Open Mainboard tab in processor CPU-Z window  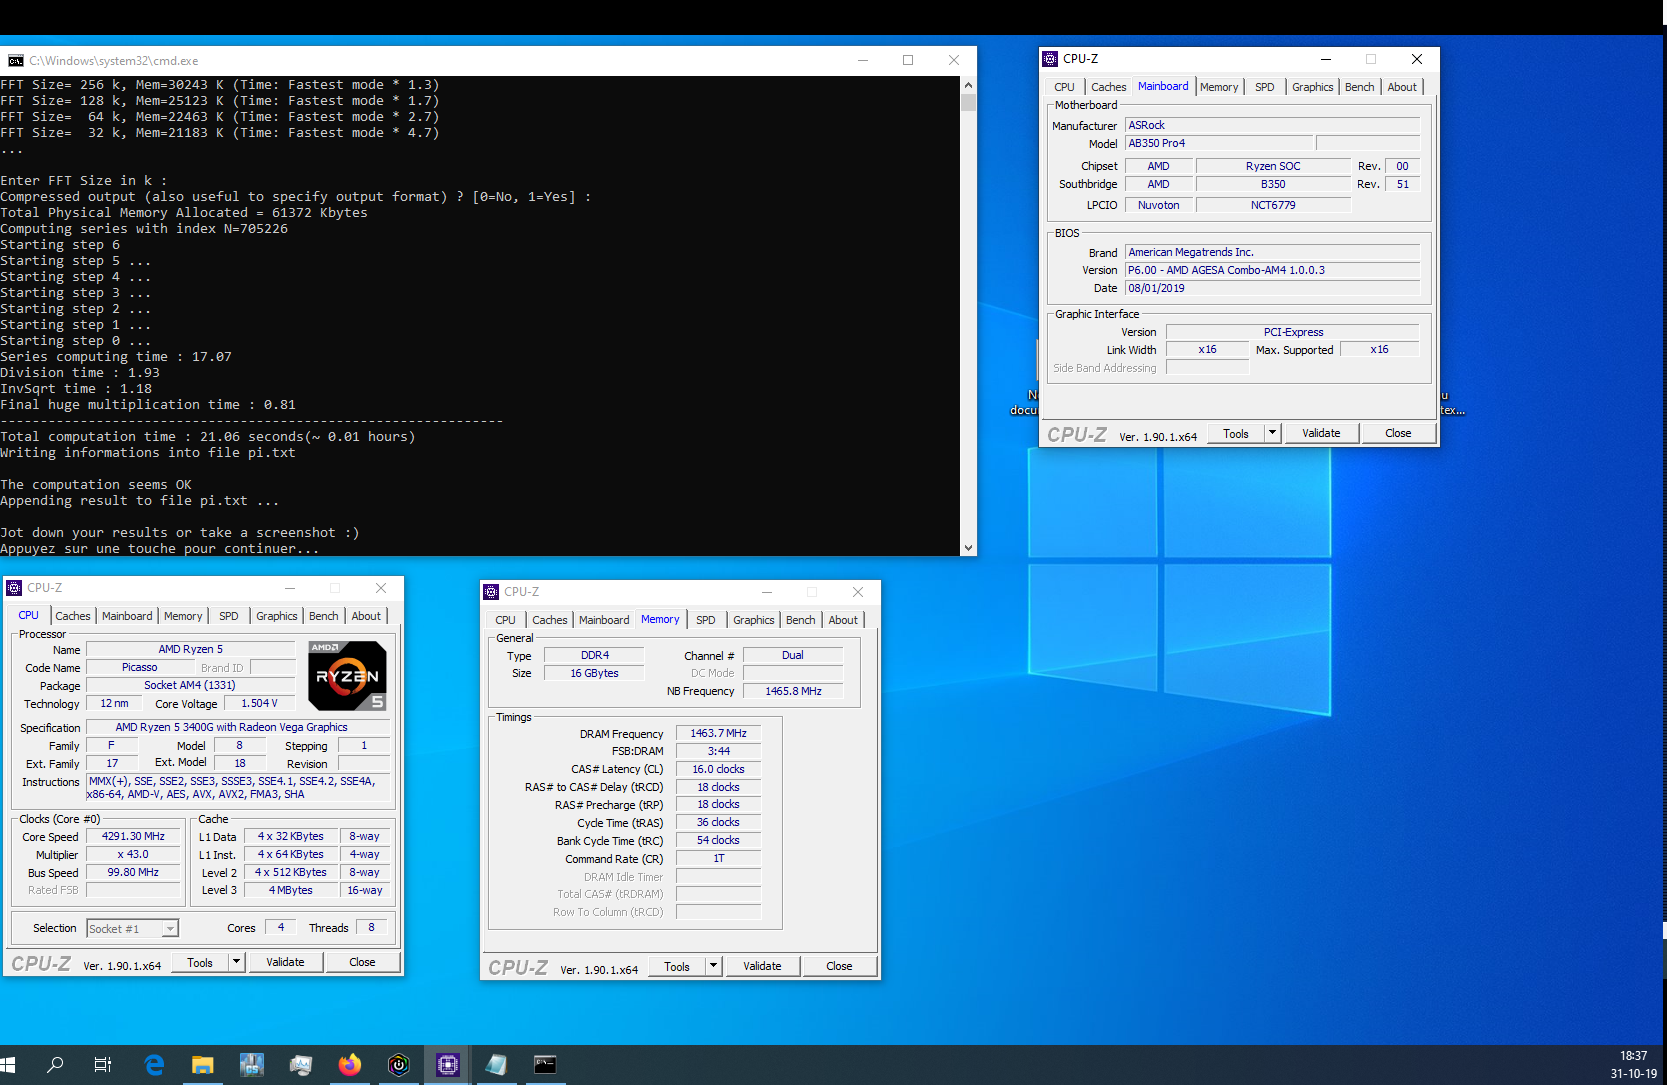127,616
